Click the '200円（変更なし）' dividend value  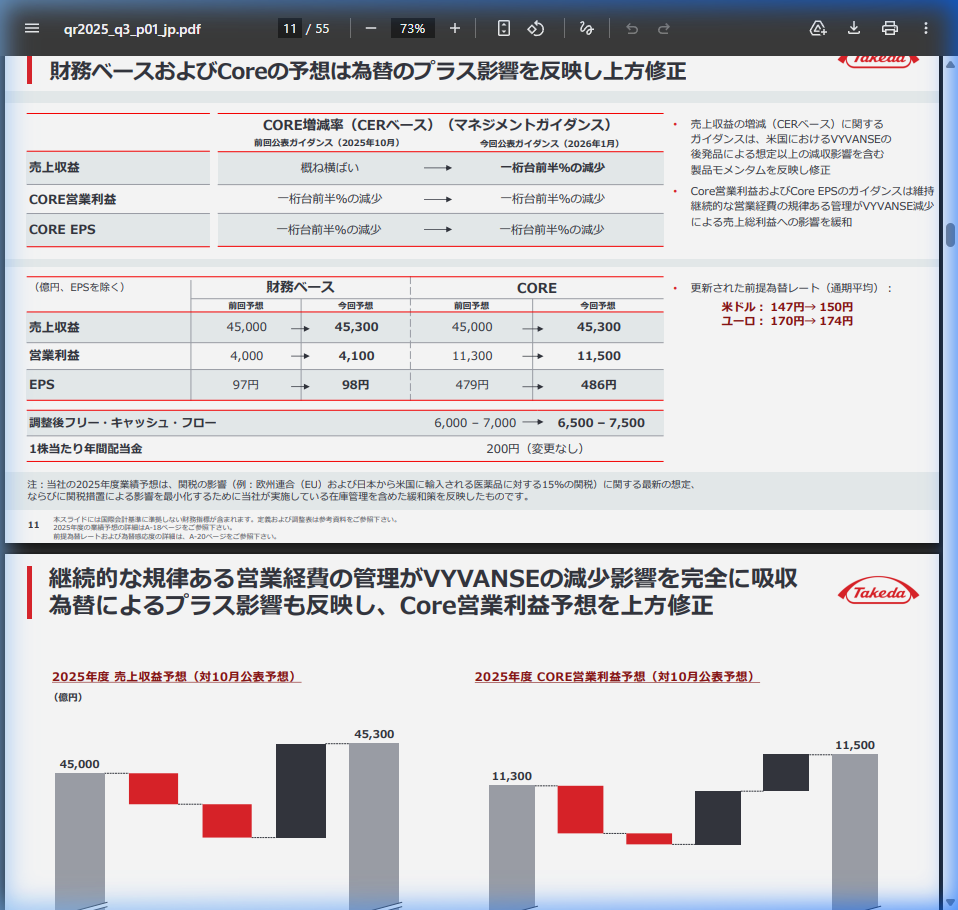[535, 449]
